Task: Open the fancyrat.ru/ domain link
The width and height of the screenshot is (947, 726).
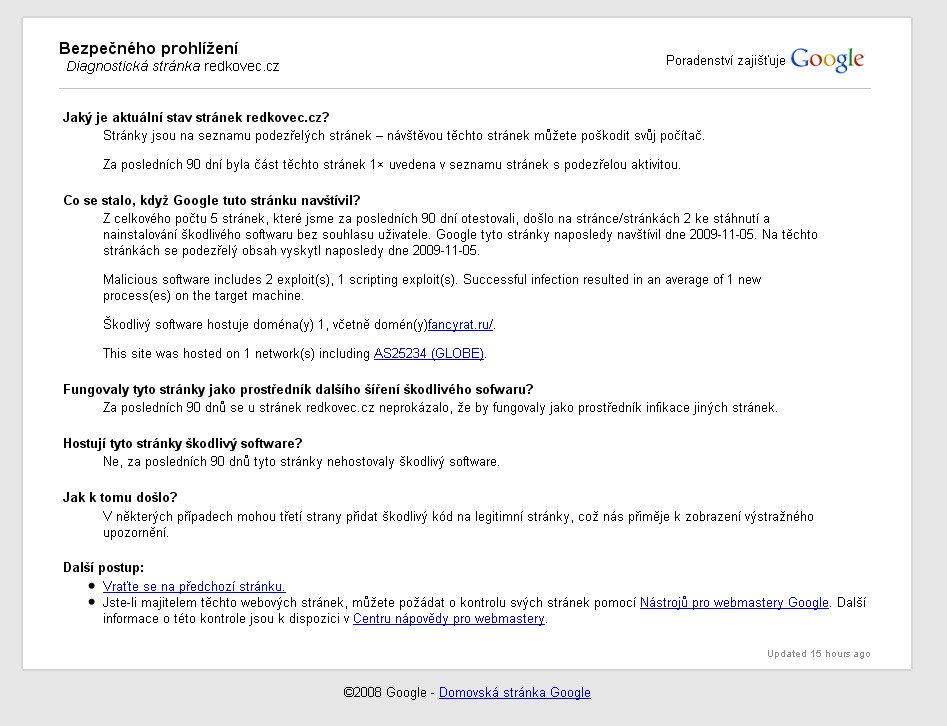Action: (461, 325)
